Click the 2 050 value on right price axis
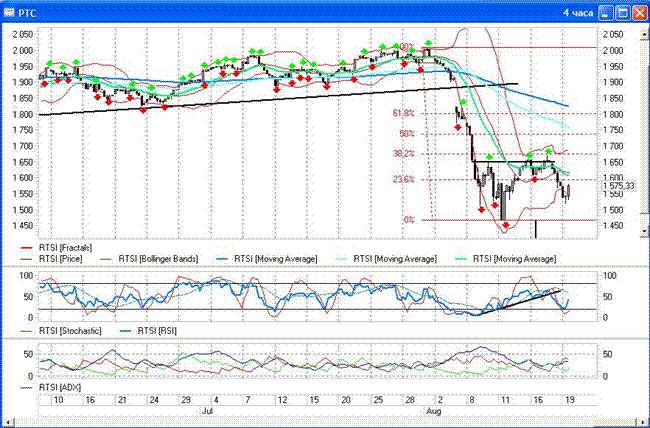650x428 pixels. 613,34
